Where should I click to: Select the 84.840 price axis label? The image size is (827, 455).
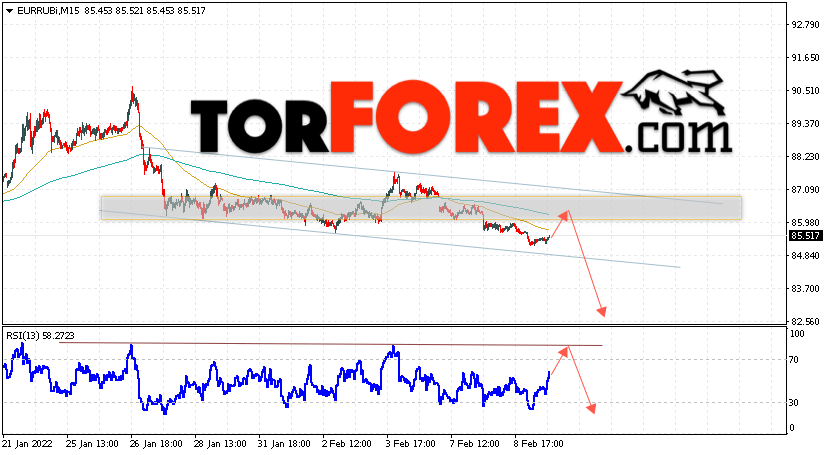805,256
